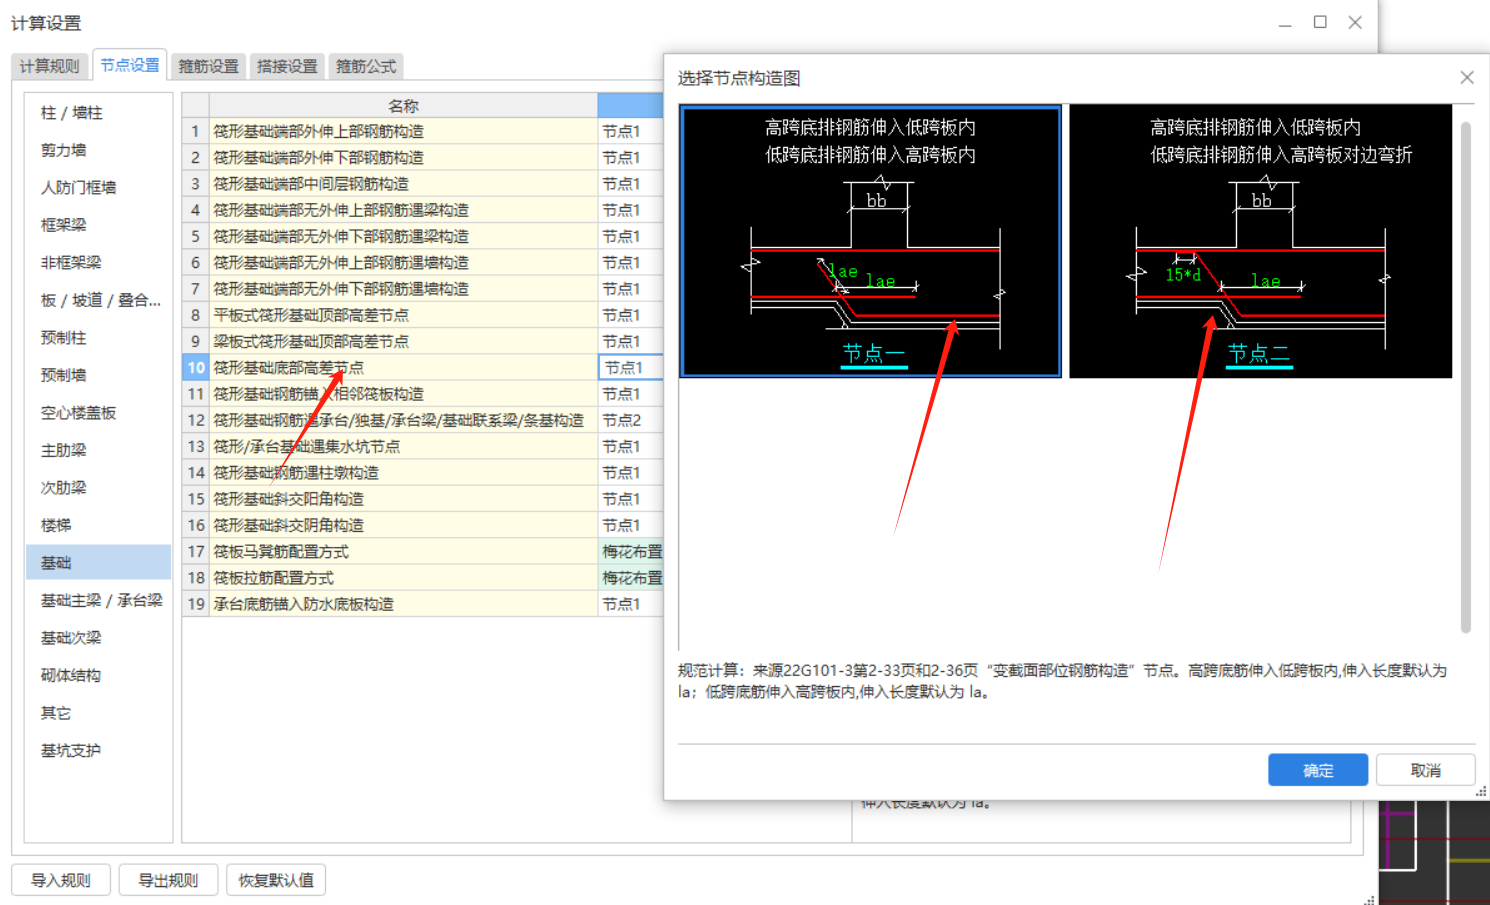Select 非框架梁 category
1490x905 pixels.
point(98,262)
